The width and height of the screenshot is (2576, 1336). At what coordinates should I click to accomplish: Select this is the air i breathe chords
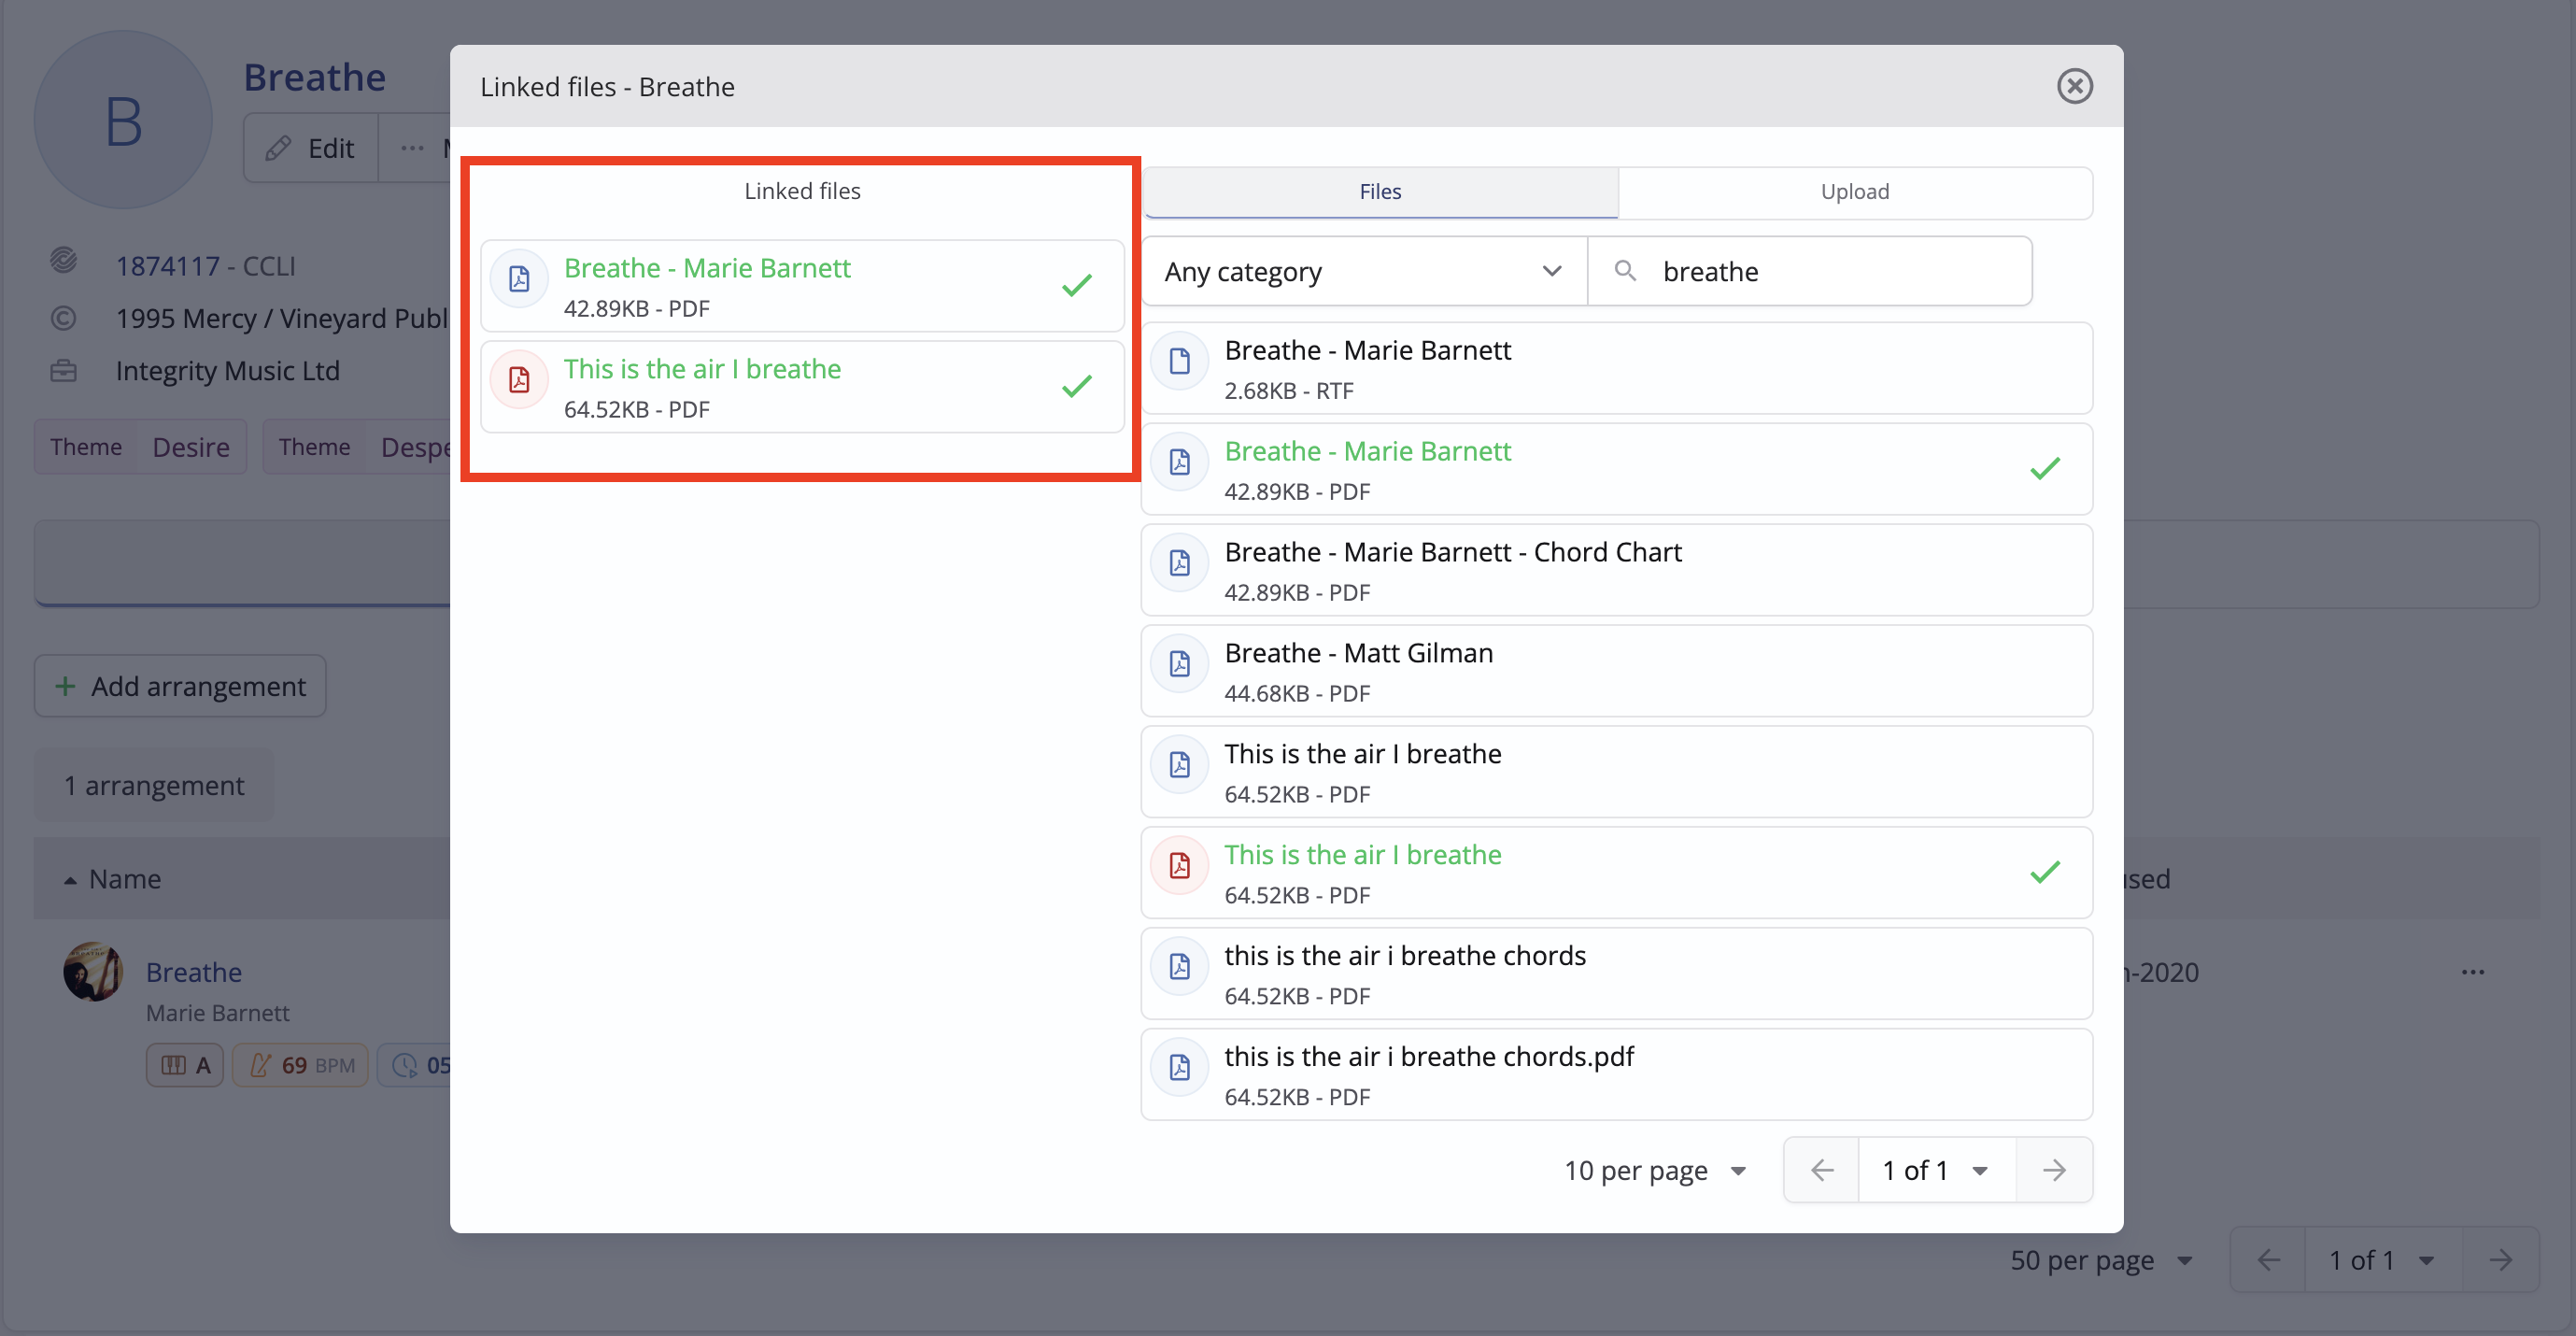(1616, 974)
